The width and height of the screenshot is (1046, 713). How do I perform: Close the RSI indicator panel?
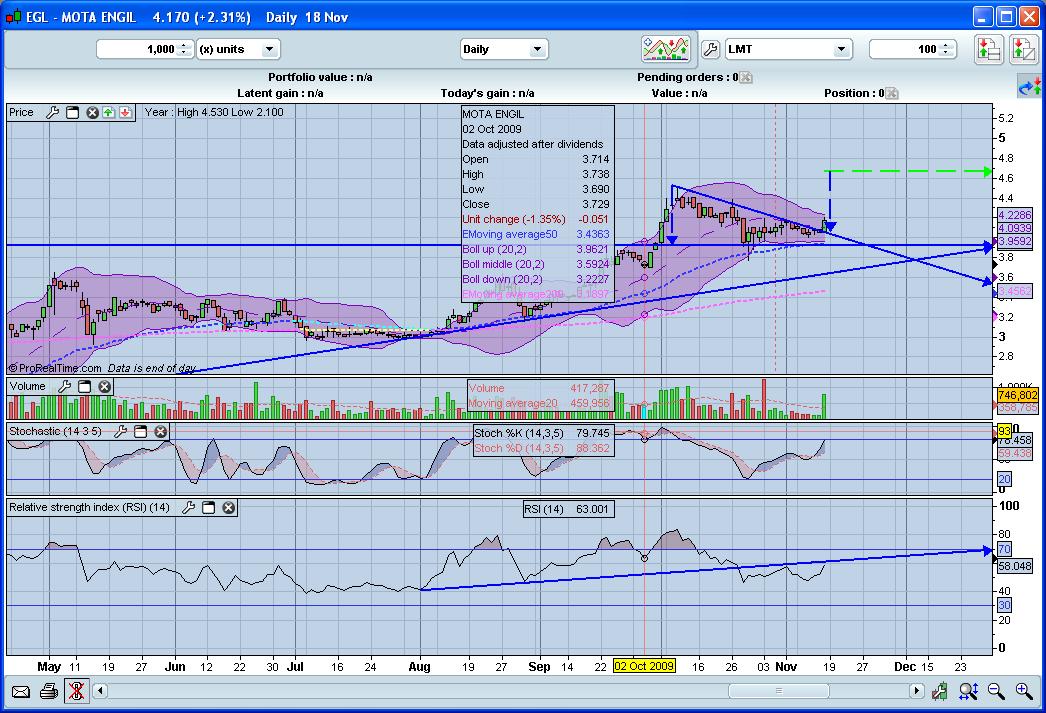click(x=229, y=508)
